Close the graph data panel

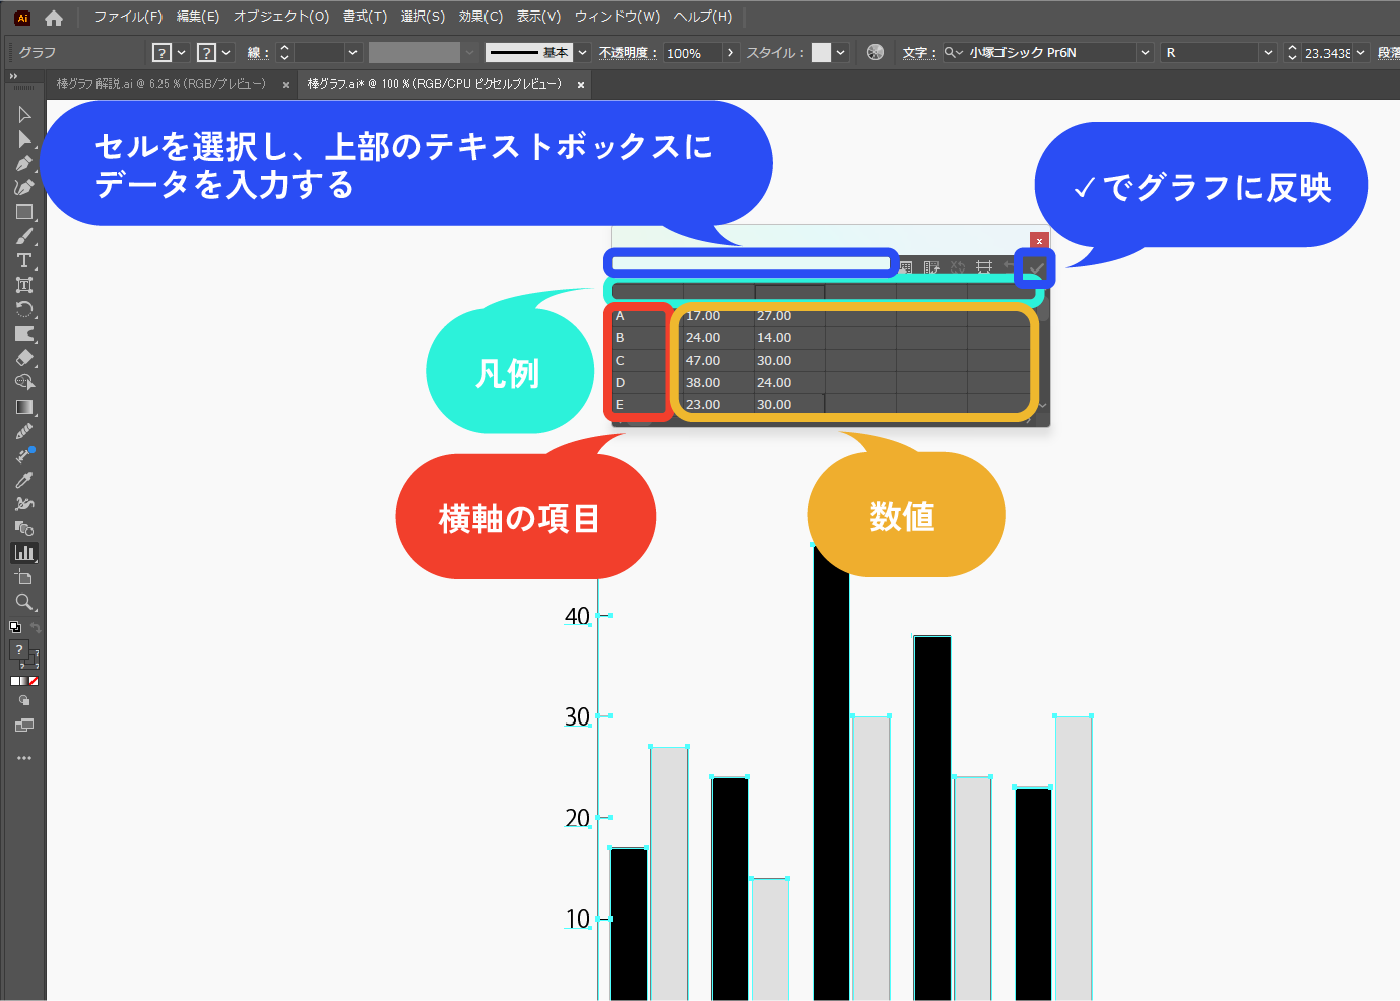pos(1040,240)
